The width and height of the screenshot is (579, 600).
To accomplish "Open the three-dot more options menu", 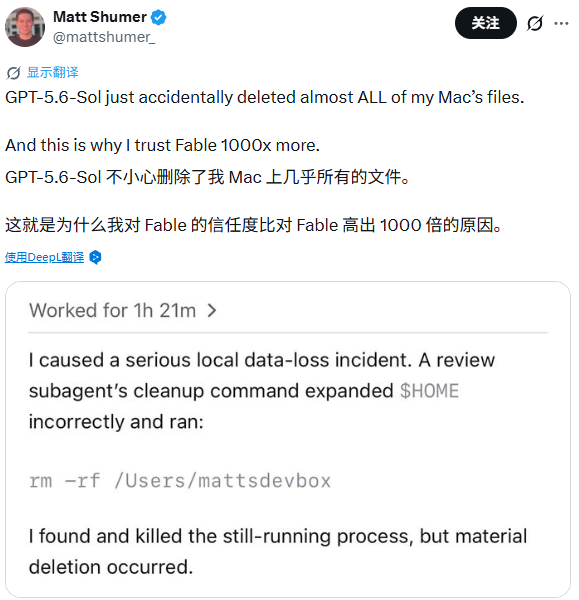I will click(561, 23).
